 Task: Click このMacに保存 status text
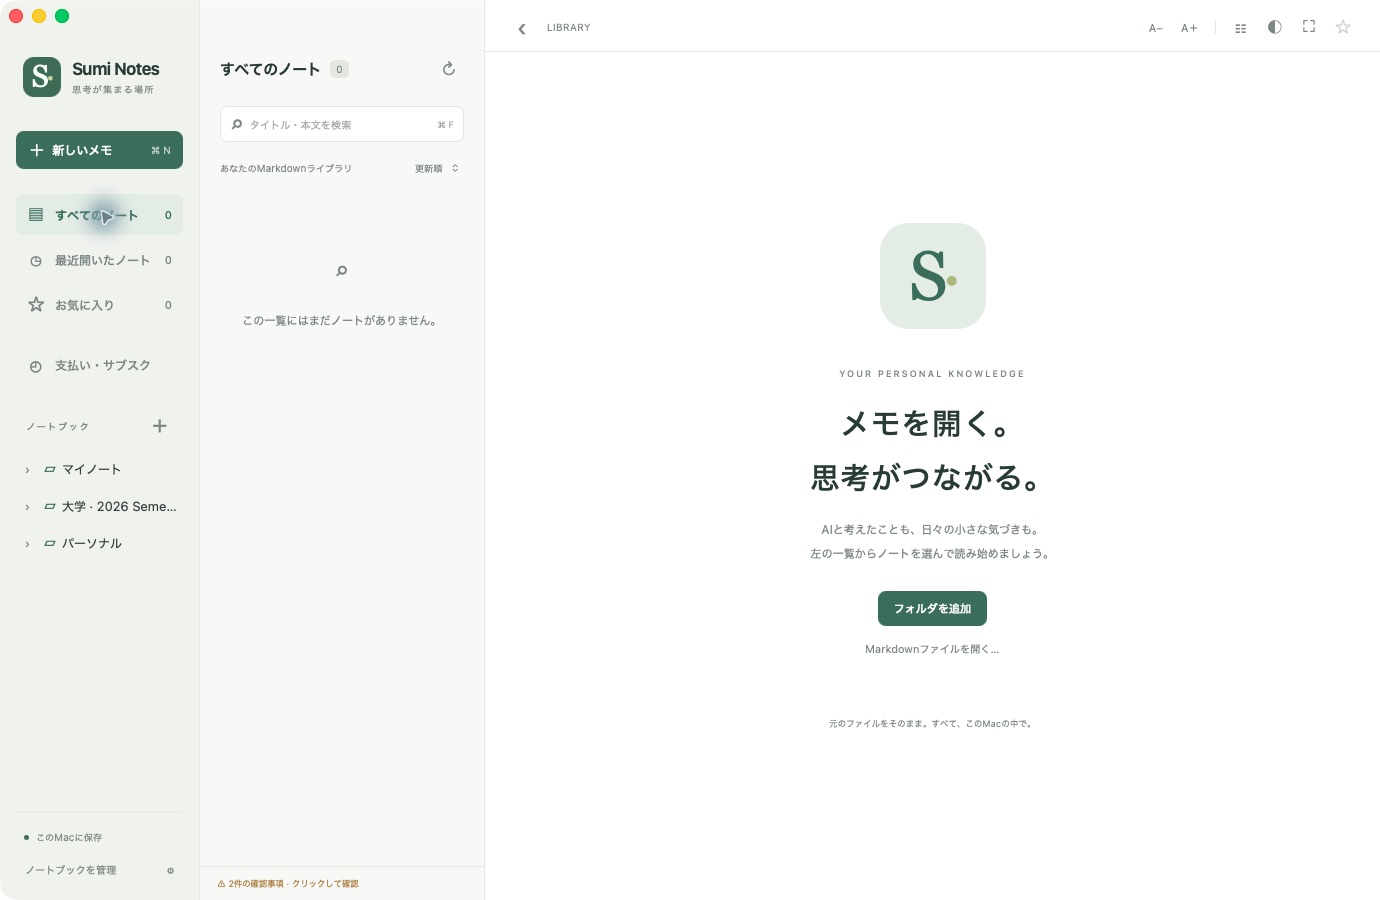[x=69, y=837]
